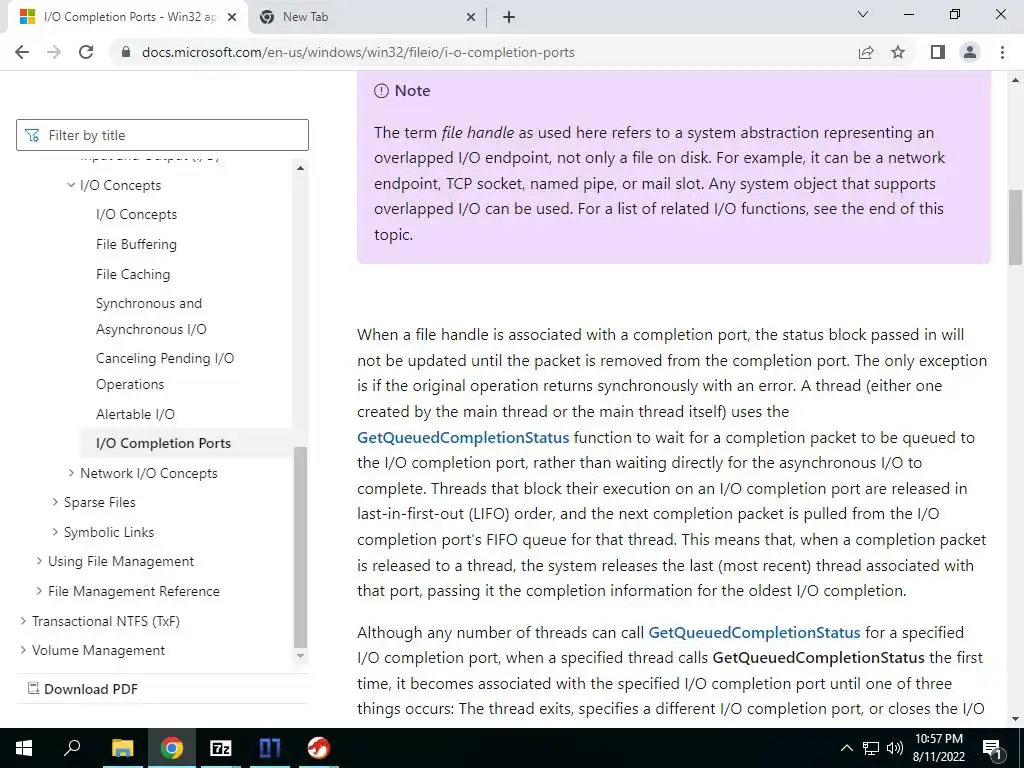Click the sidebar scrollbar thumb
This screenshot has height=768, width=1024.
300,547
